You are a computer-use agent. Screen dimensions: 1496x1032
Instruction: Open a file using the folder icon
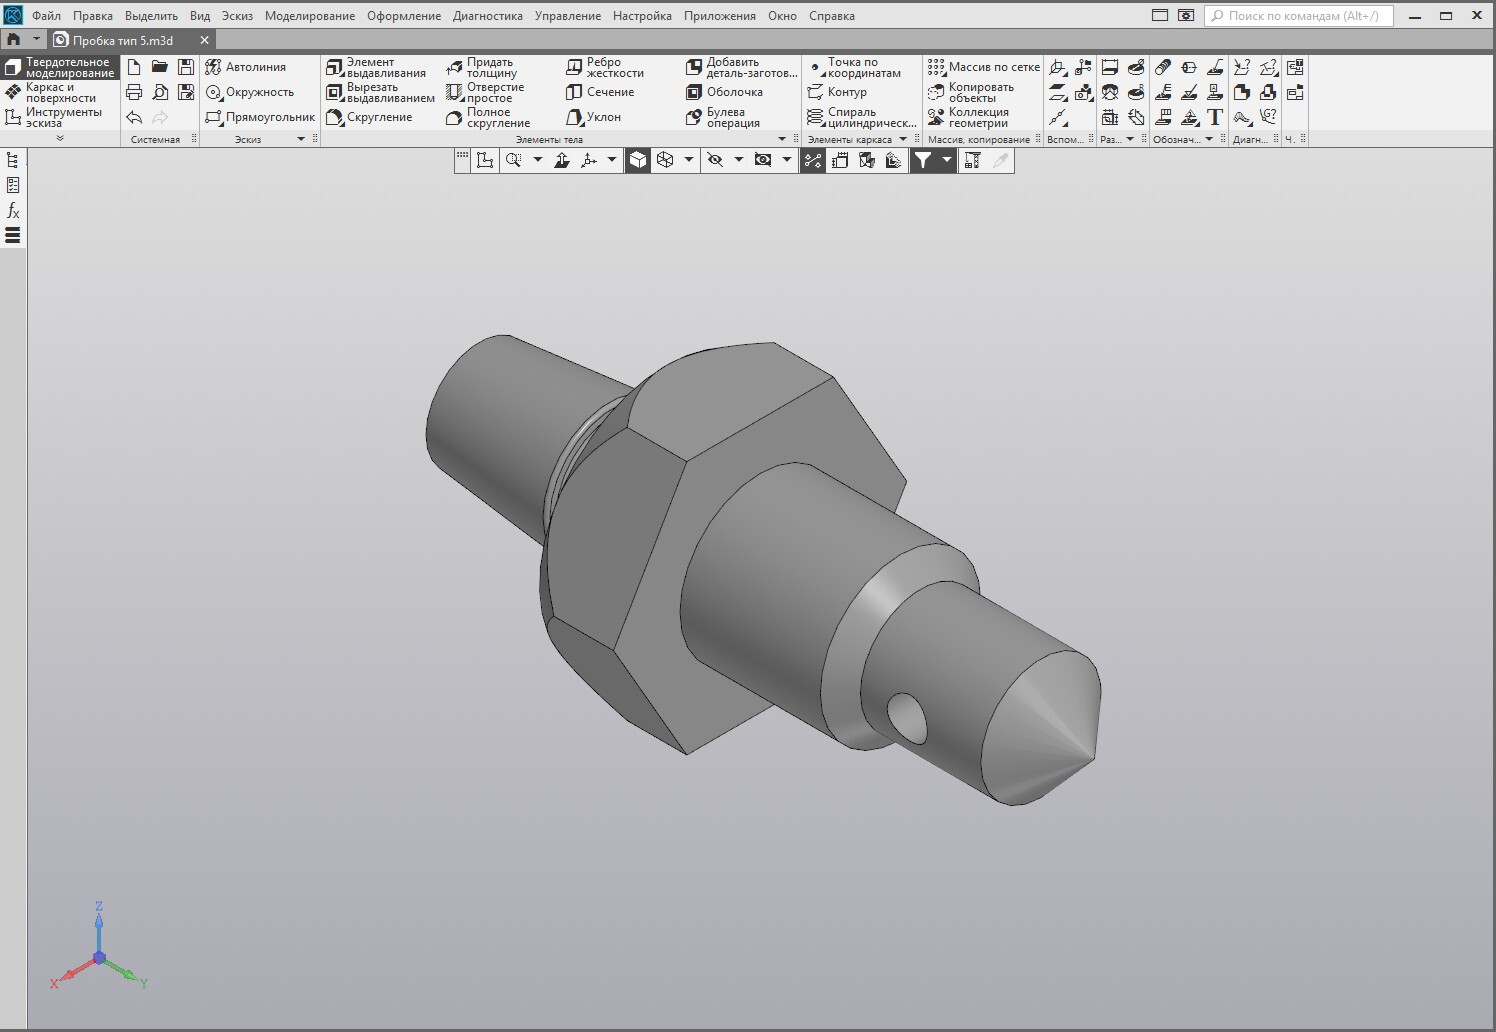pos(160,67)
